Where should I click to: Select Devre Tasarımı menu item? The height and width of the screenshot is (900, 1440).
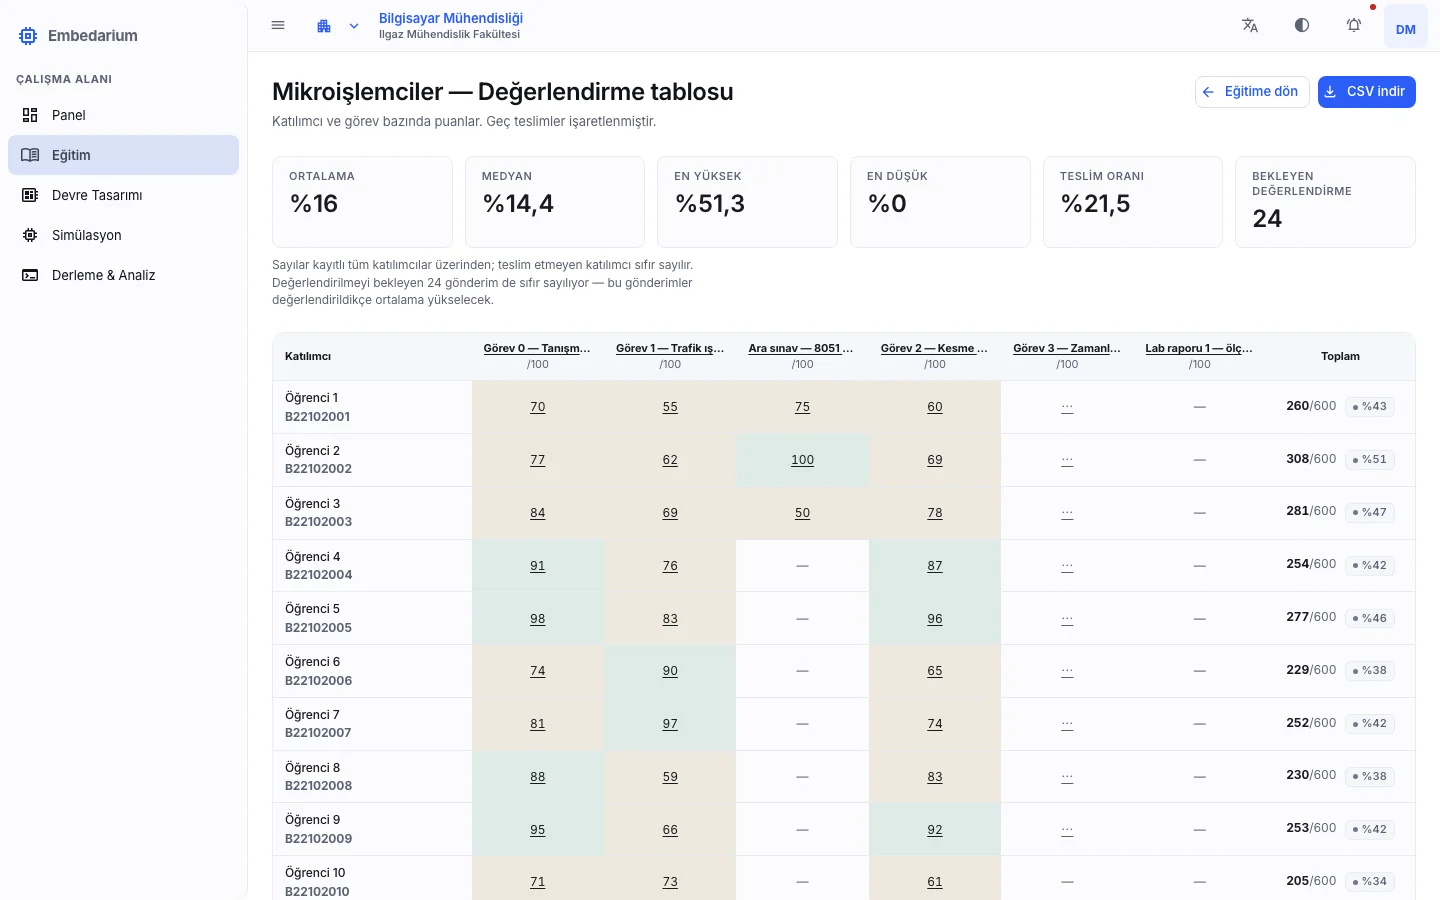[123, 195]
